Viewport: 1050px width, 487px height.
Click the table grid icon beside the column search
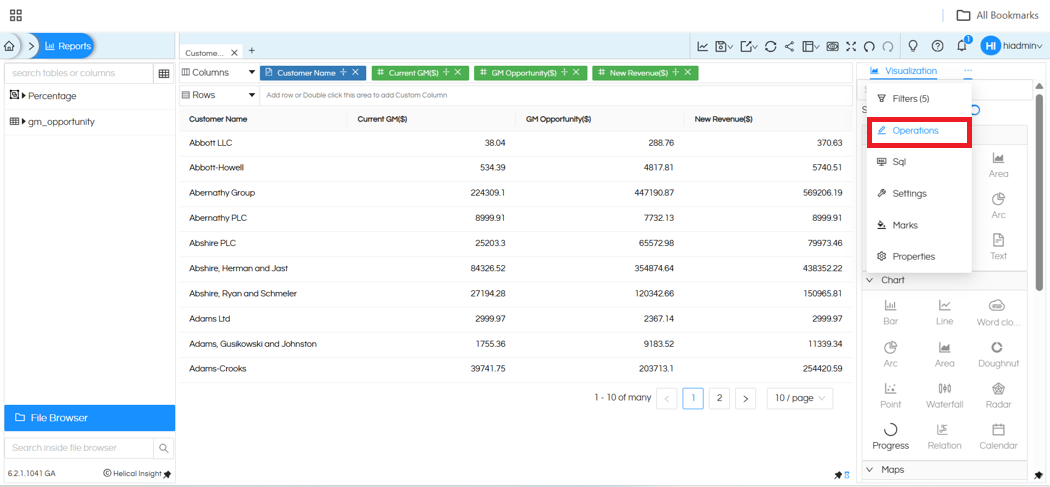click(x=163, y=74)
